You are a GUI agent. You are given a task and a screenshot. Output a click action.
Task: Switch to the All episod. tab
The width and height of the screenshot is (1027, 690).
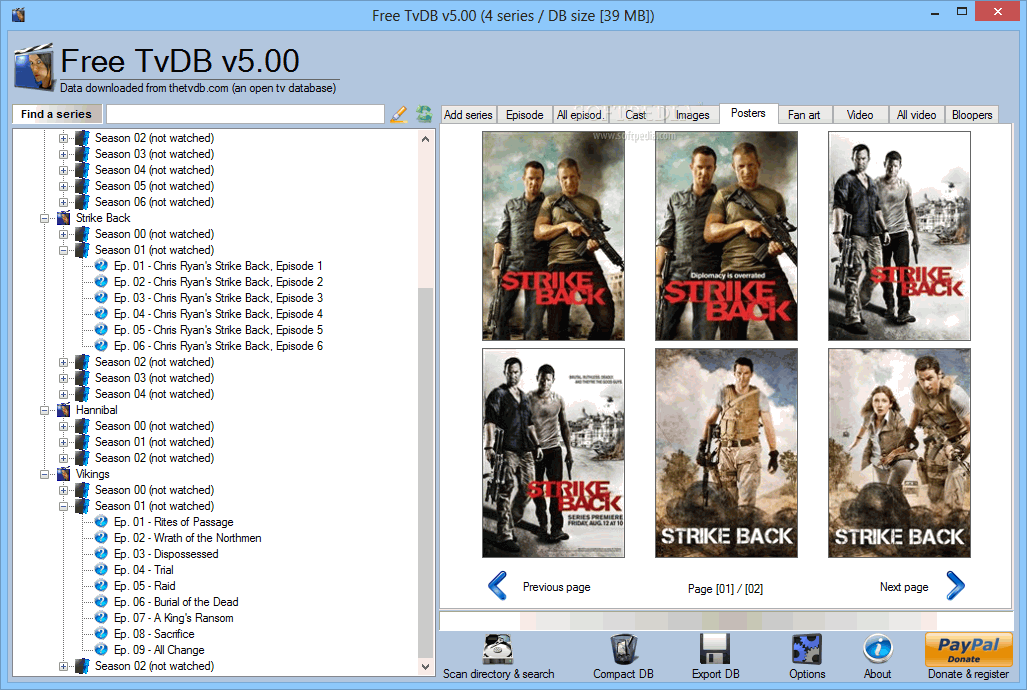pos(580,115)
